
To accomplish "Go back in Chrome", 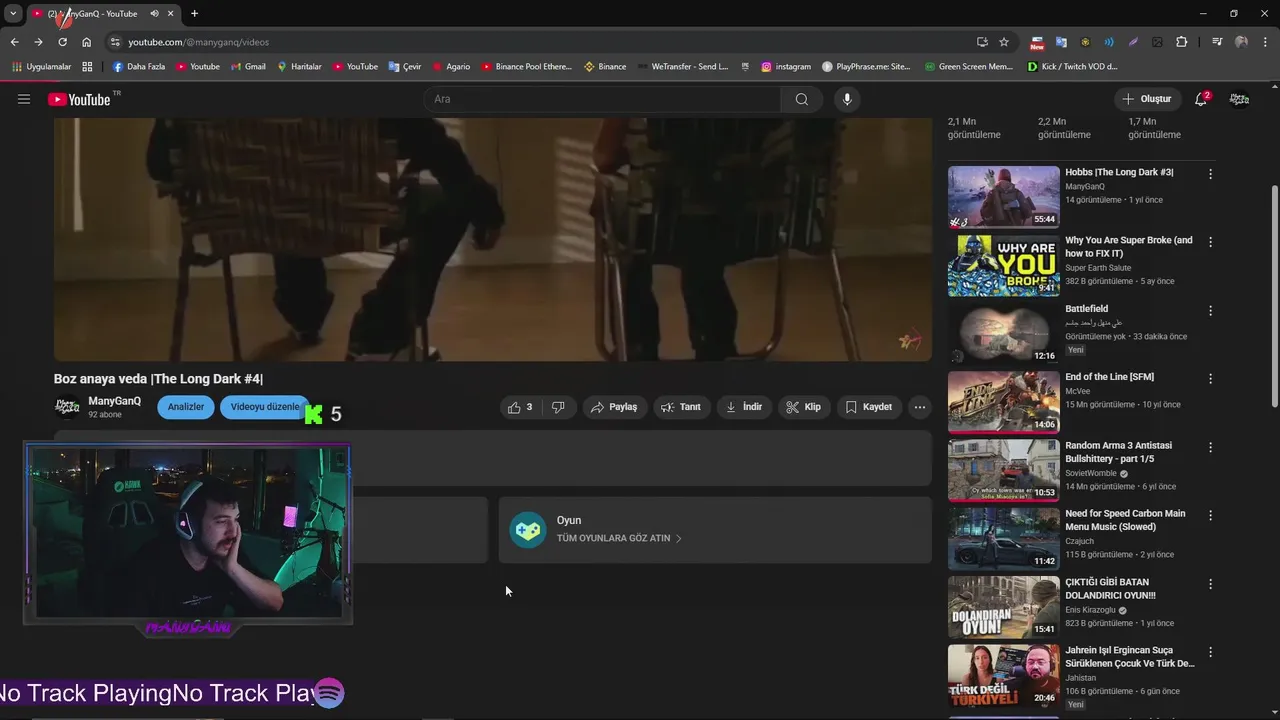I will [x=14, y=42].
